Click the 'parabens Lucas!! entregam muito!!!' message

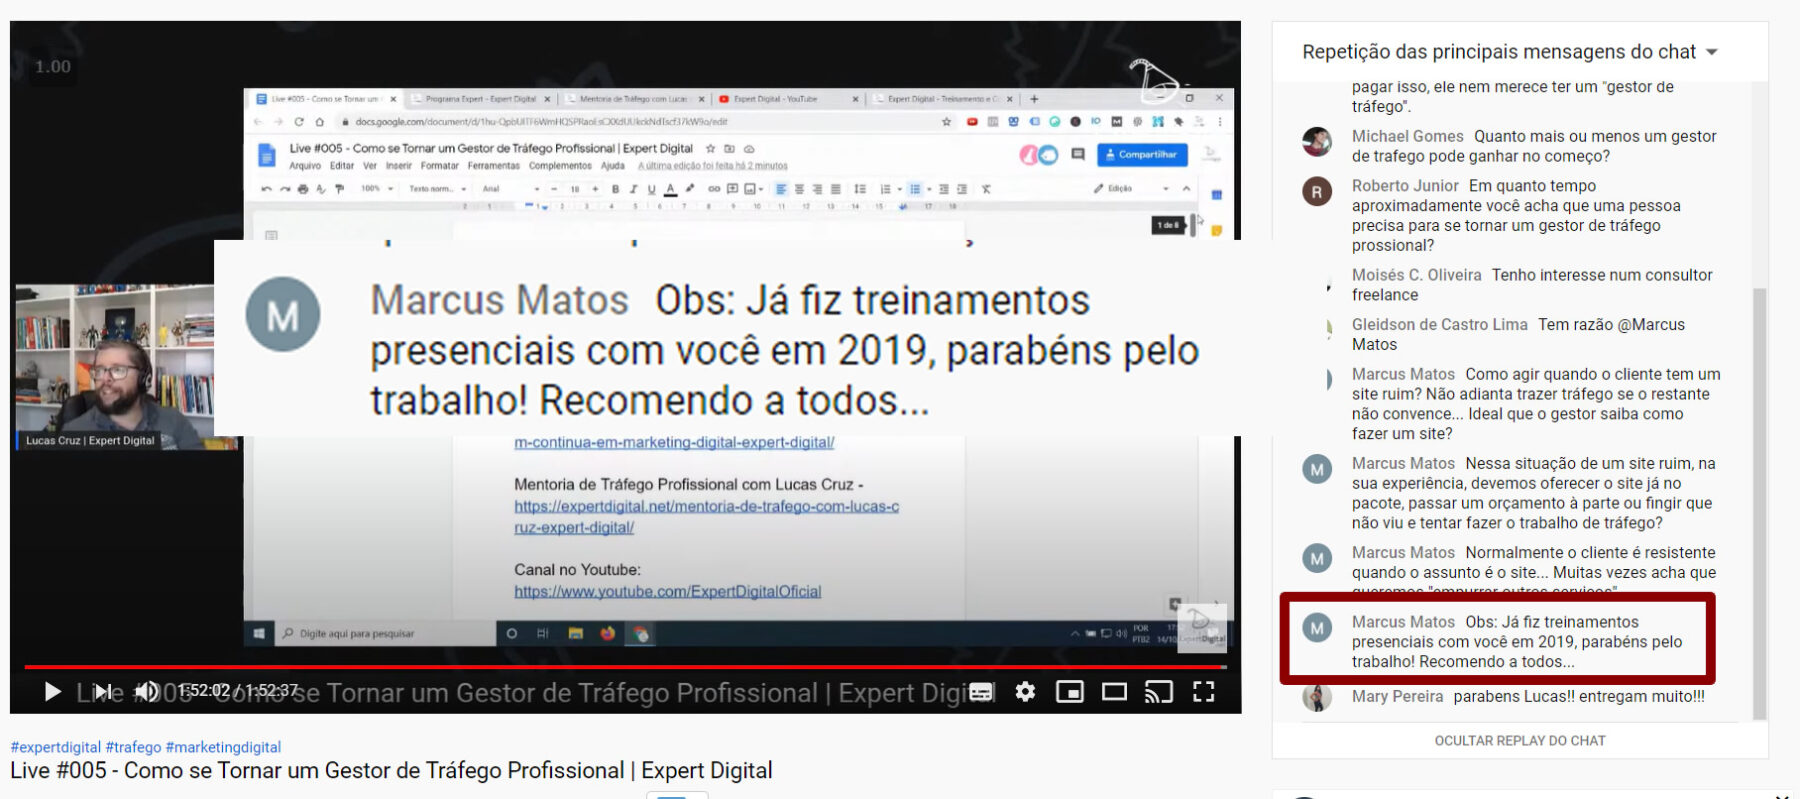click(1579, 697)
